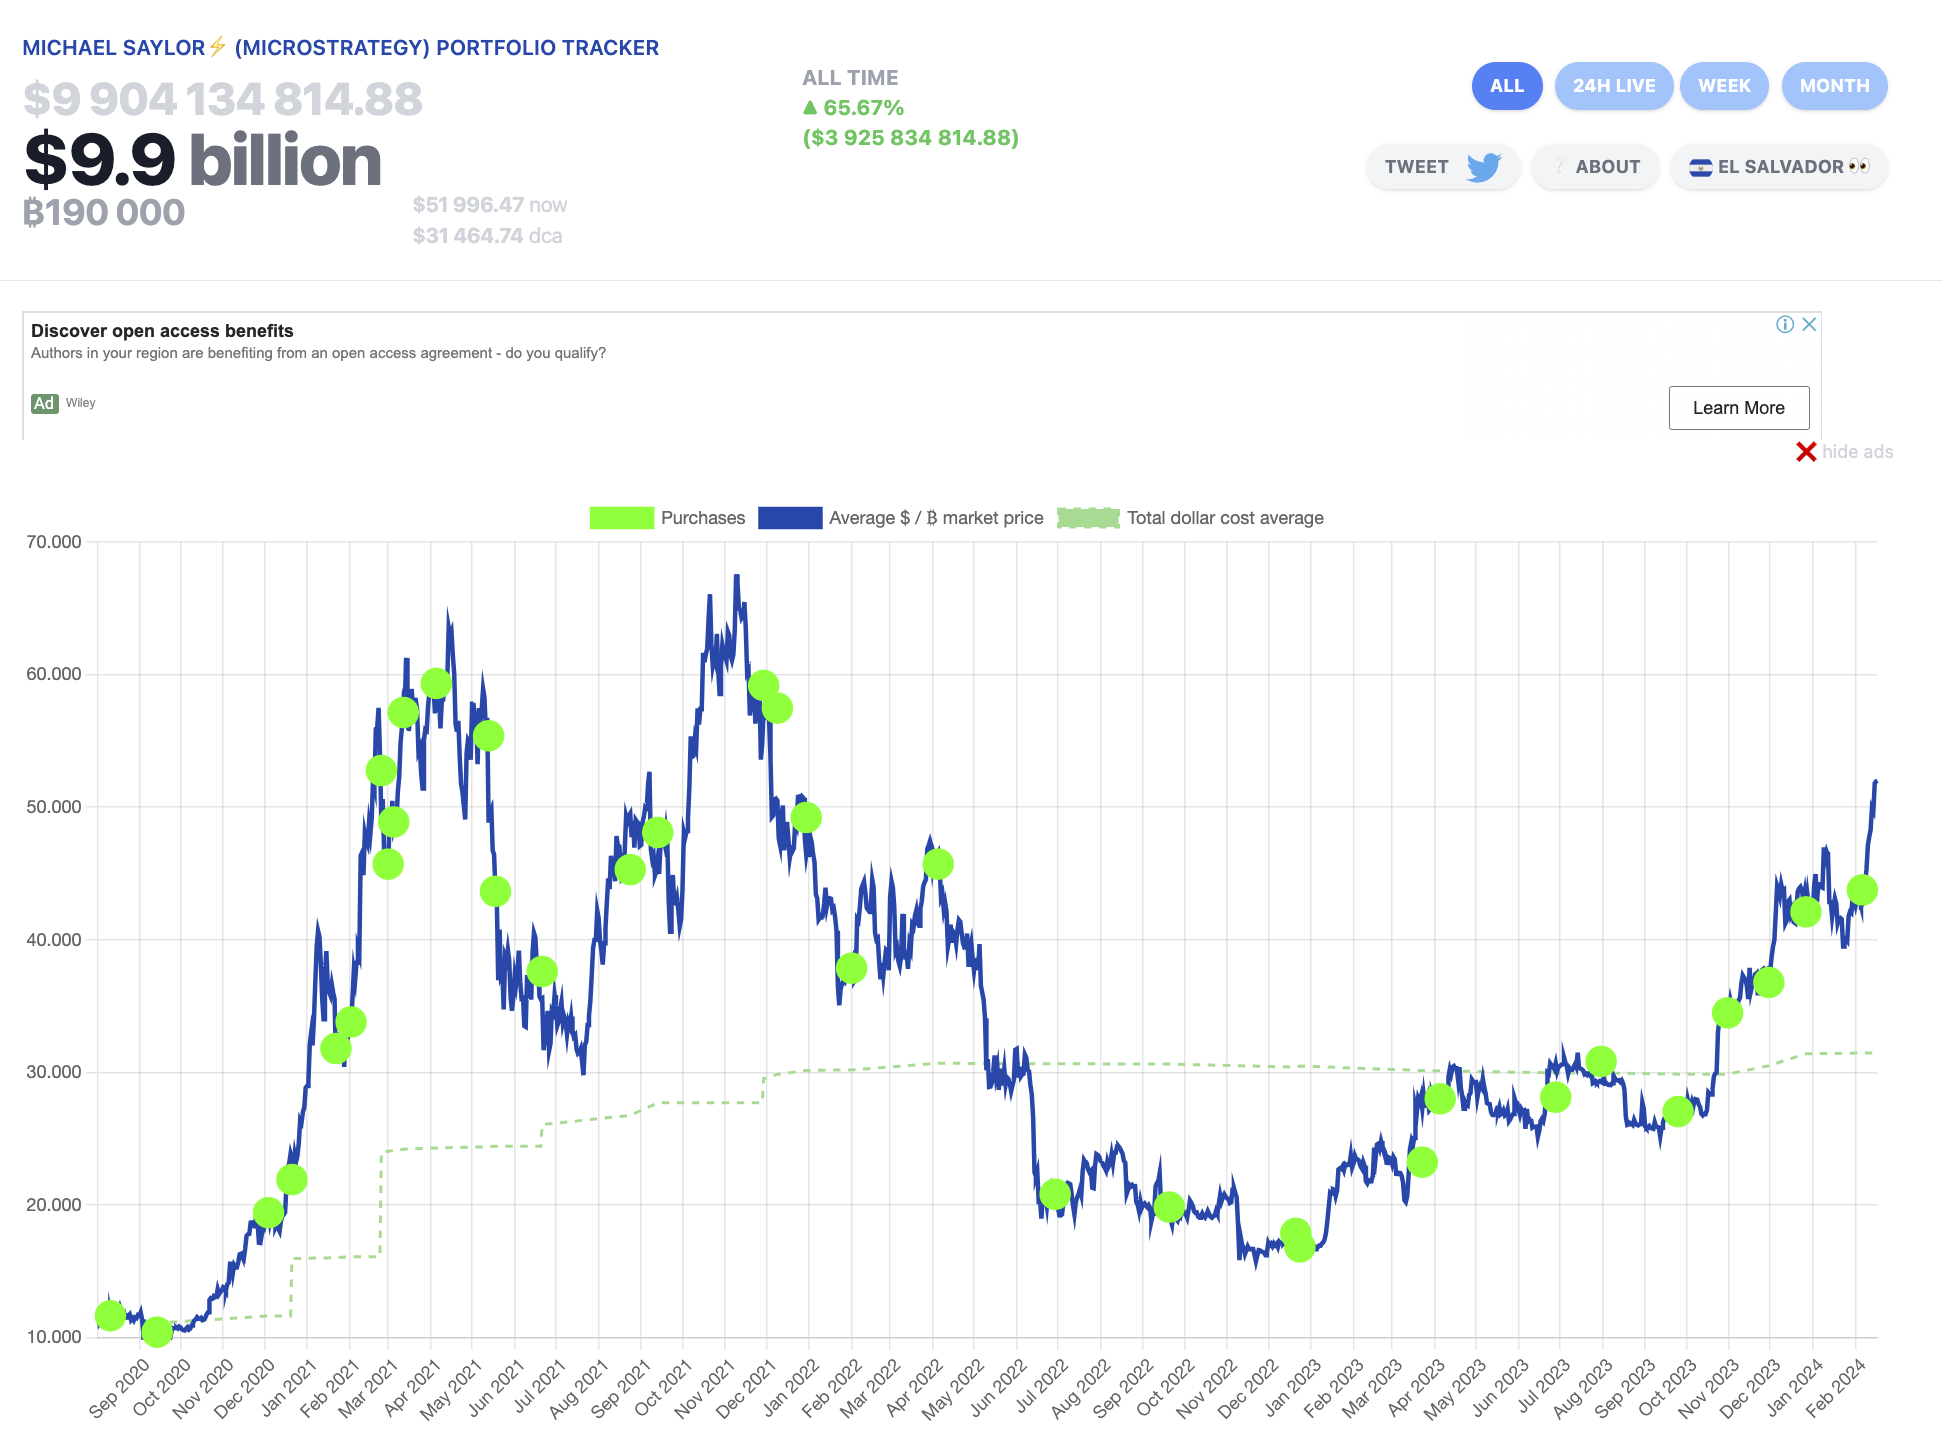The width and height of the screenshot is (1942, 1434).
Task: Click the eyes emoji on El Salvador button
Action: (1859, 167)
